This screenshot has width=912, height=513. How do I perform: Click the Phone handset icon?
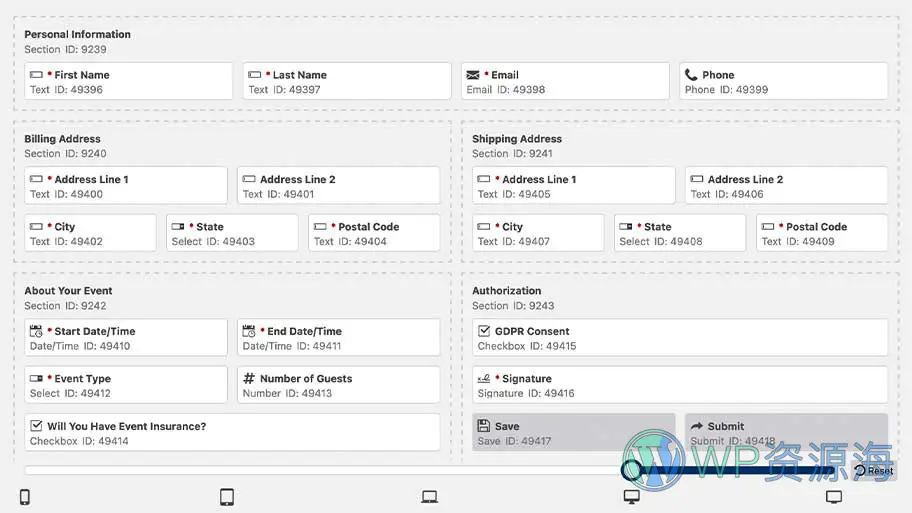point(691,75)
